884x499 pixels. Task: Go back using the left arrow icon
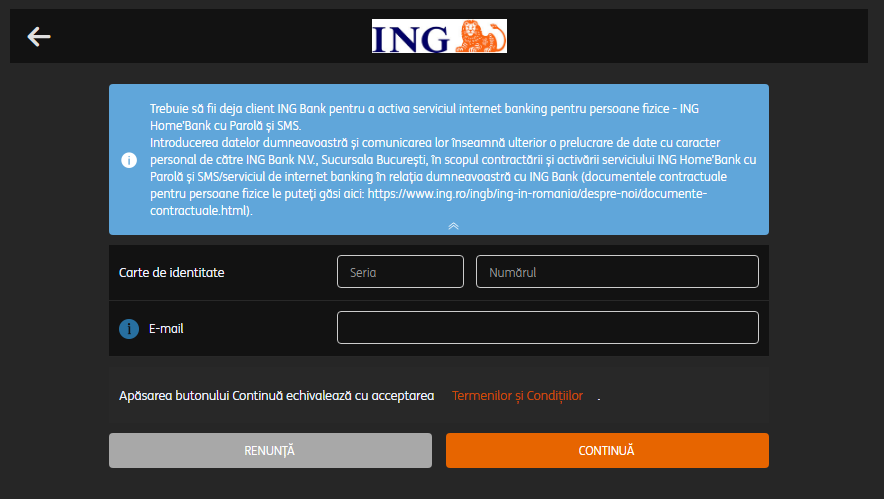39,37
